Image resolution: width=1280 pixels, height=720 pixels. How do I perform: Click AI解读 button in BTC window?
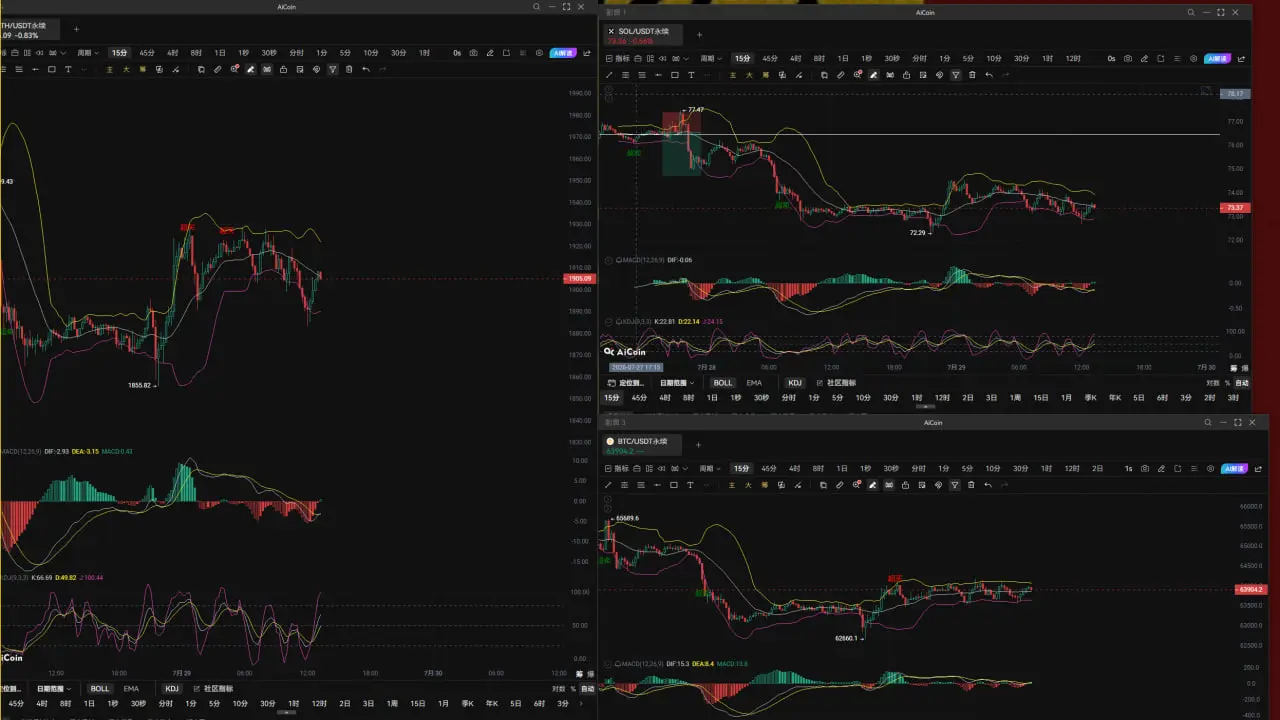[x=1232, y=468]
